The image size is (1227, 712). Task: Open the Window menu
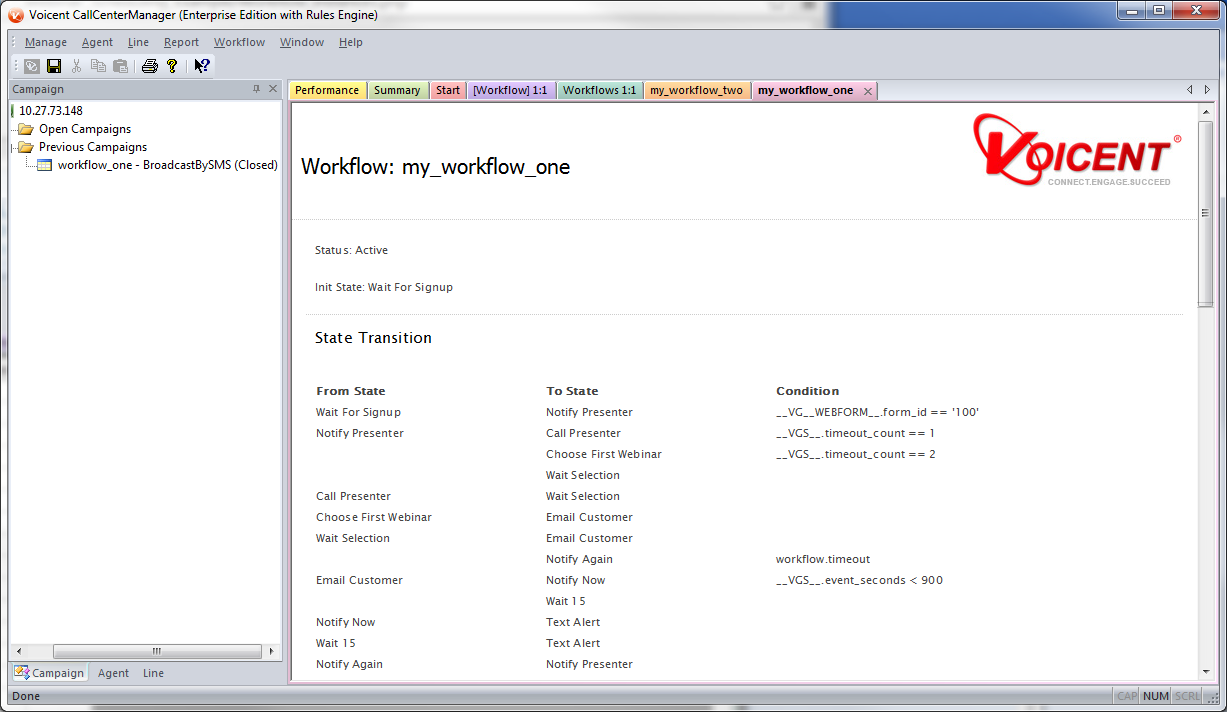[x=302, y=42]
